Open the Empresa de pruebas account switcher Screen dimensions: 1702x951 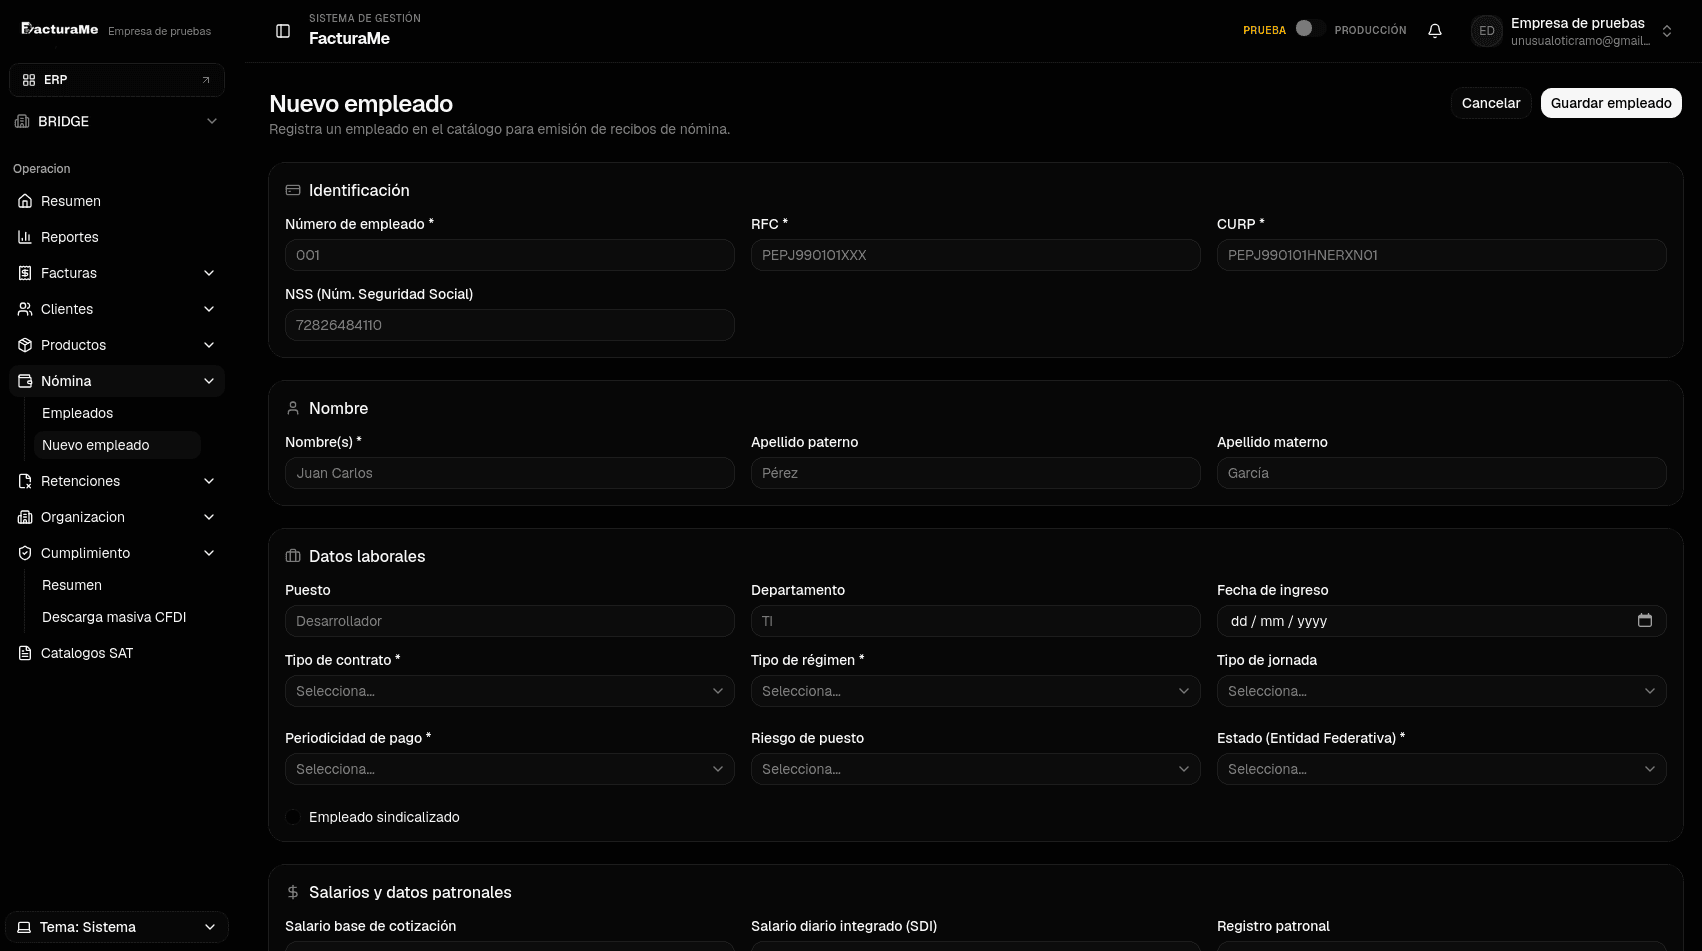tap(1573, 31)
